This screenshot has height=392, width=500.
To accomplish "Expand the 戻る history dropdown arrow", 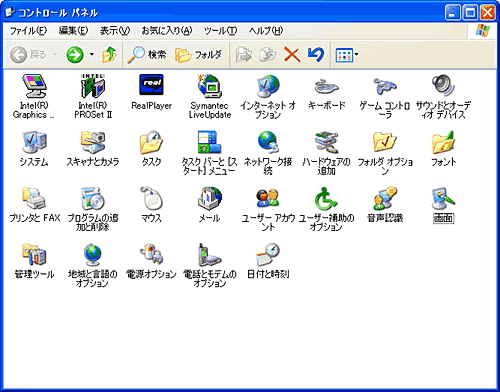I will coord(55,55).
